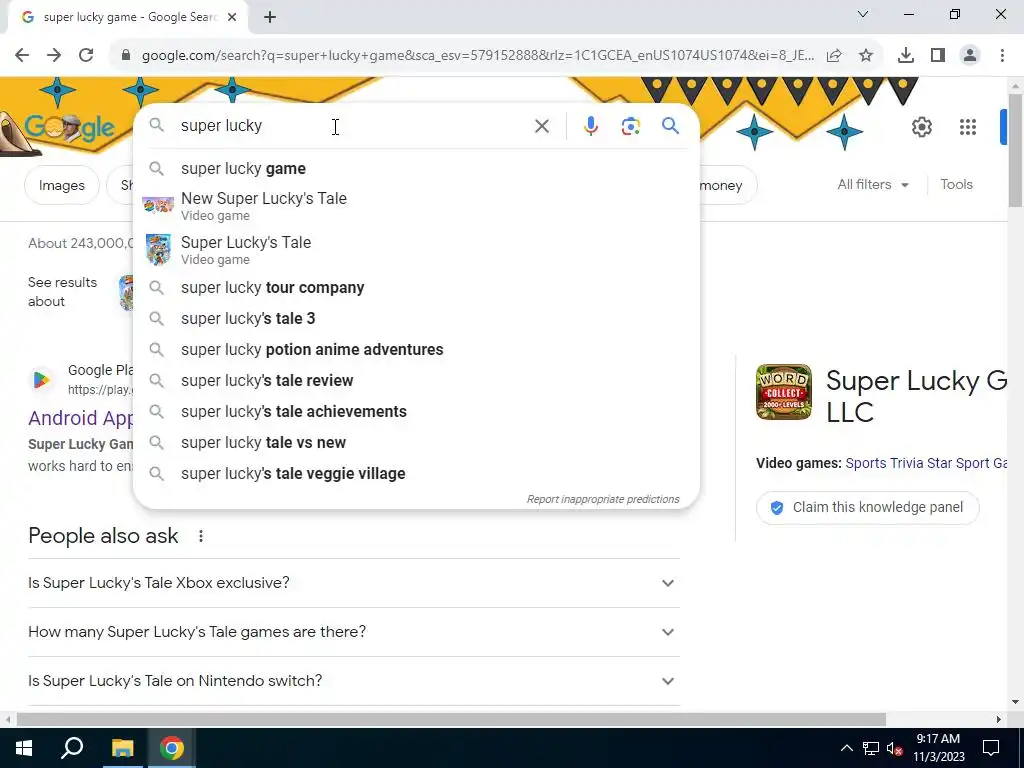This screenshot has height=768, width=1024.
Task: Open People also ask options dots
Action: [200, 536]
